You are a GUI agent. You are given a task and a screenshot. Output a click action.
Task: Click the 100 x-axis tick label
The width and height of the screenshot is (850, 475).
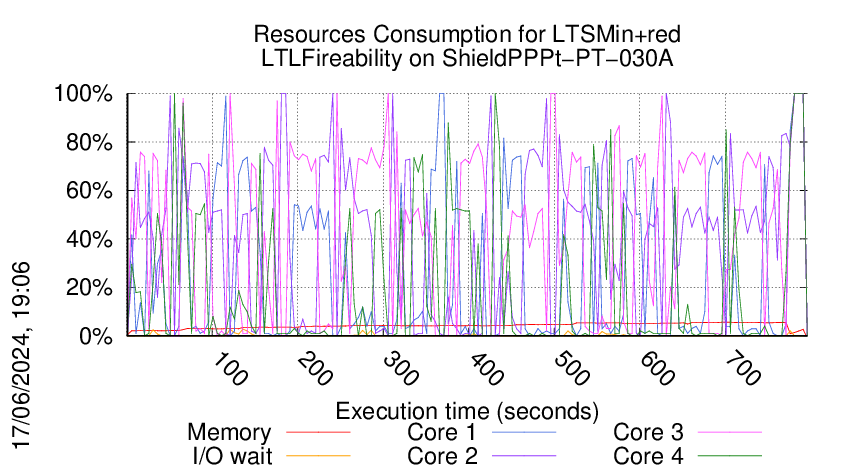pos(230,369)
